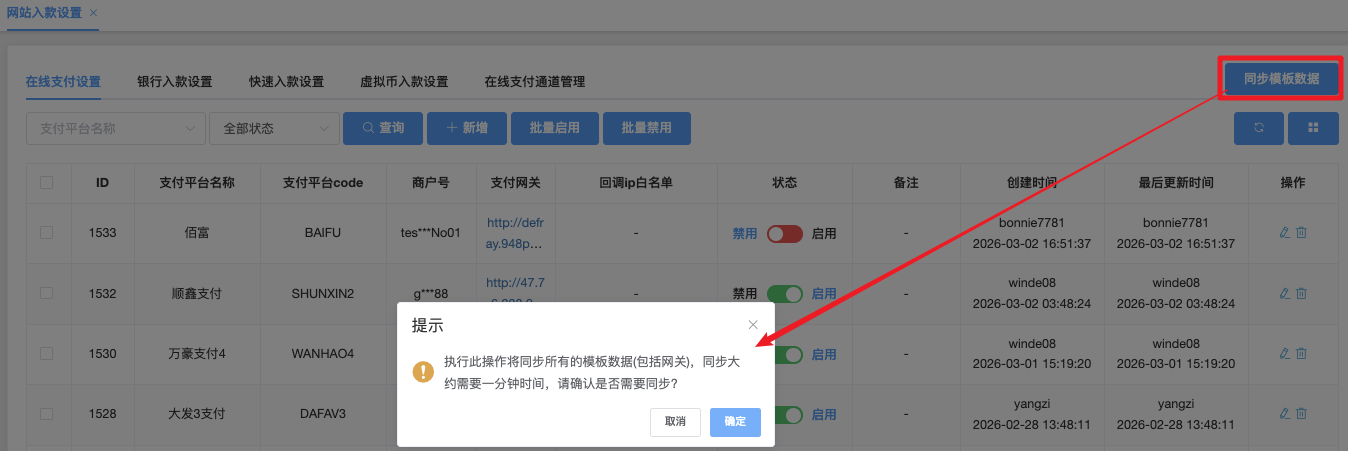Close the 提示 dialog with X icon

[x=753, y=325]
